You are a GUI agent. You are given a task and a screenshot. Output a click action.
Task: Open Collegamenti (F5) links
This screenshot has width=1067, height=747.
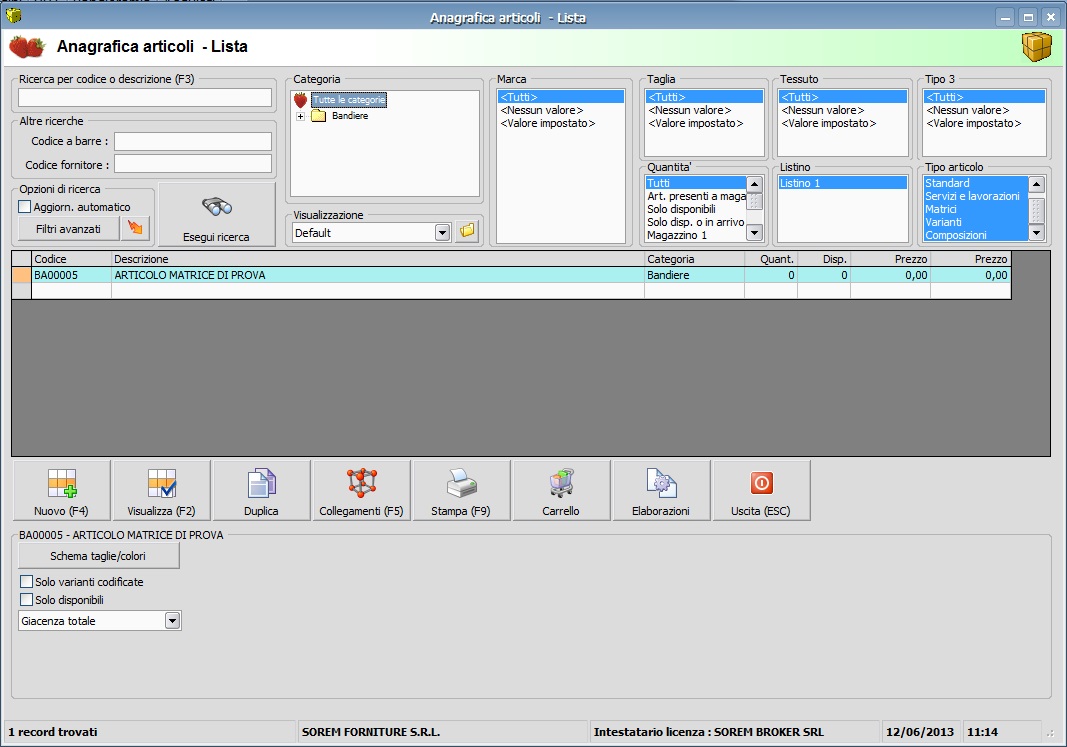361,491
